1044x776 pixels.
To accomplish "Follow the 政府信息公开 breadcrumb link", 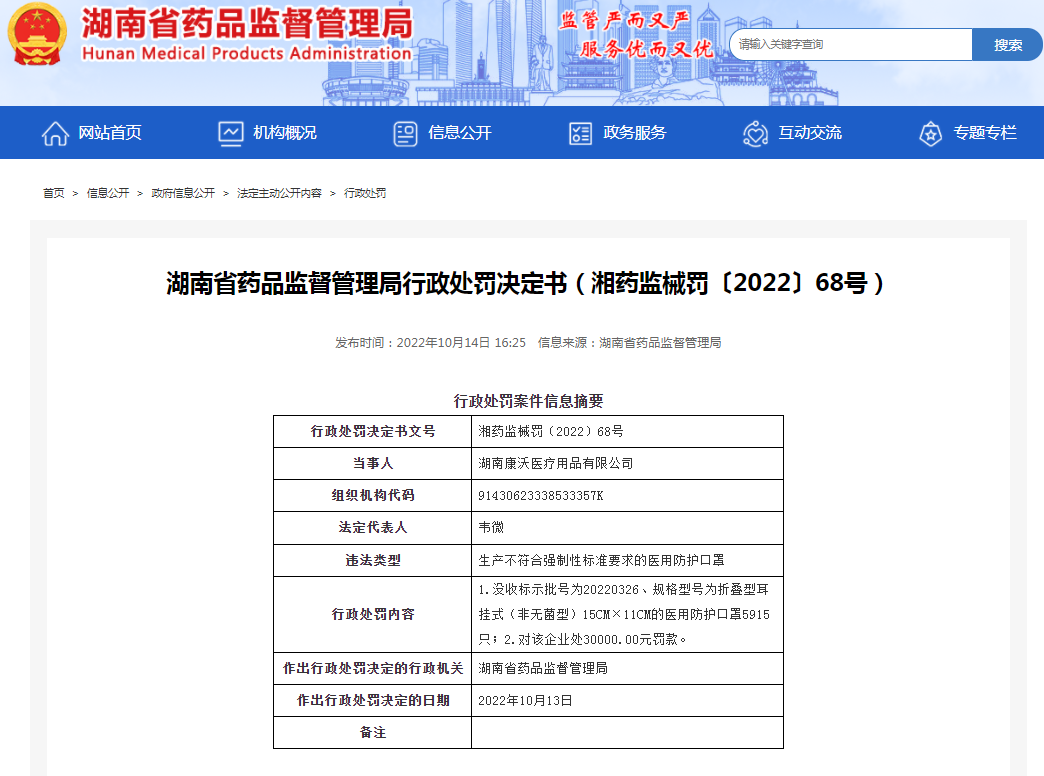I will (183, 193).
